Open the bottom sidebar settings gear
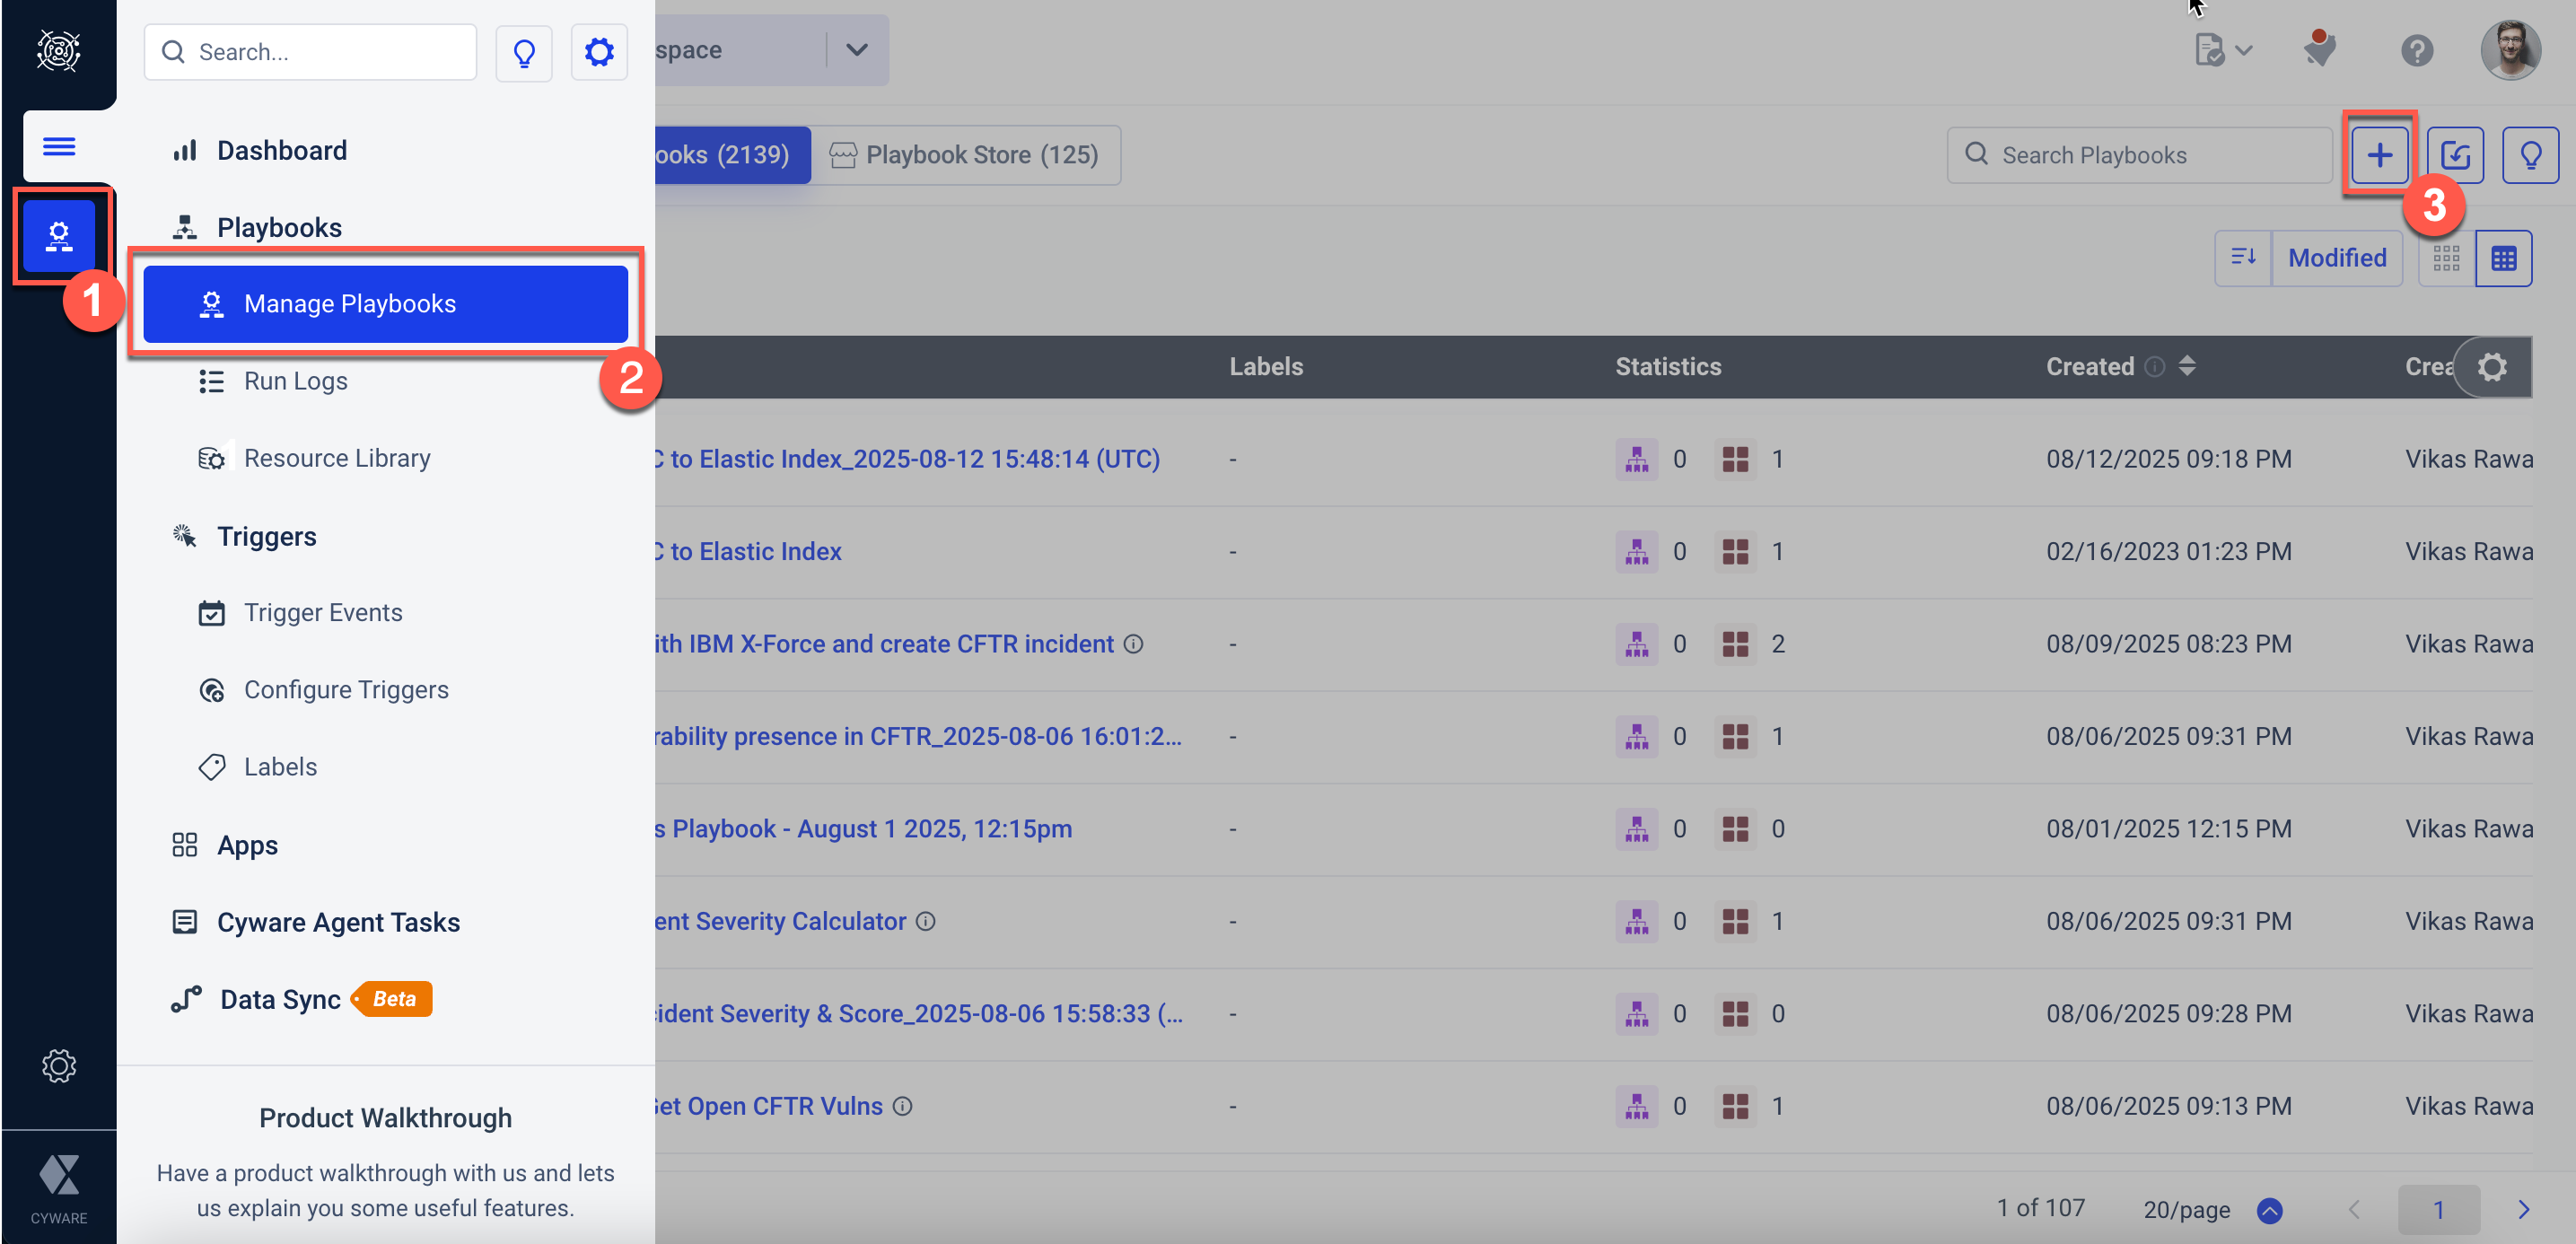The height and width of the screenshot is (1244, 2576). click(59, 1066)
